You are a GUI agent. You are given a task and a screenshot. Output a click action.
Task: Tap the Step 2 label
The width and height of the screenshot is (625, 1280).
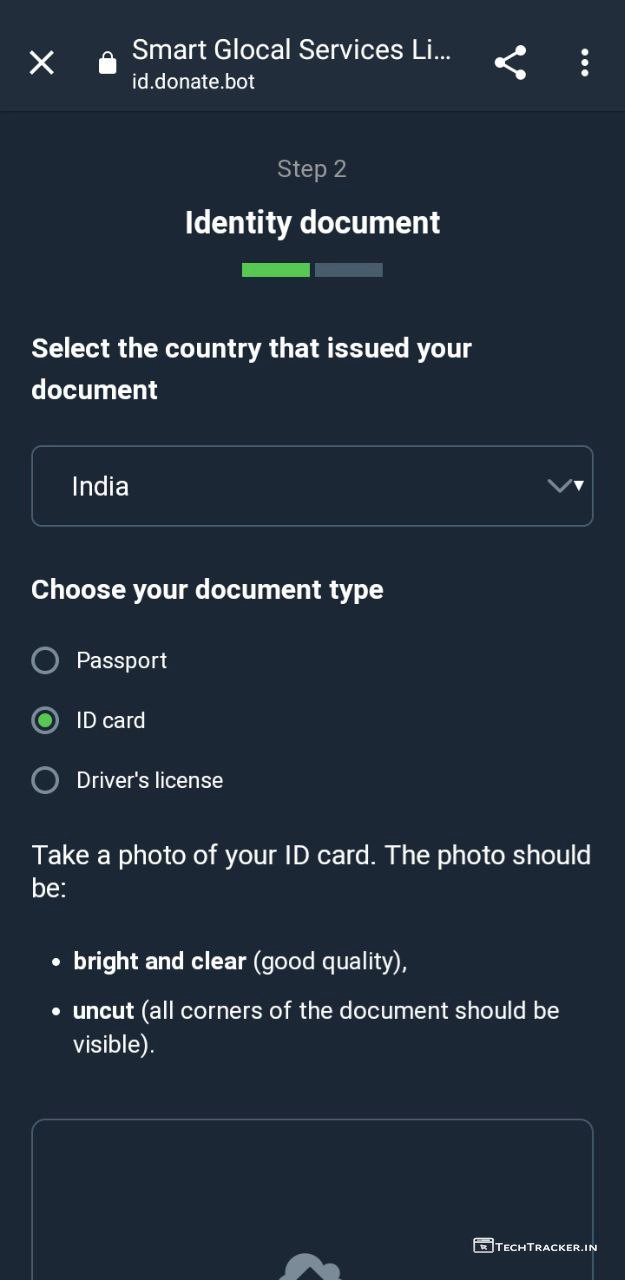[312, 169]
